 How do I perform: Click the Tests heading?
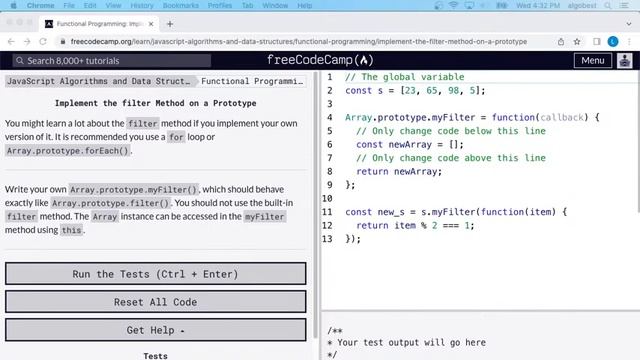(155, 356)
